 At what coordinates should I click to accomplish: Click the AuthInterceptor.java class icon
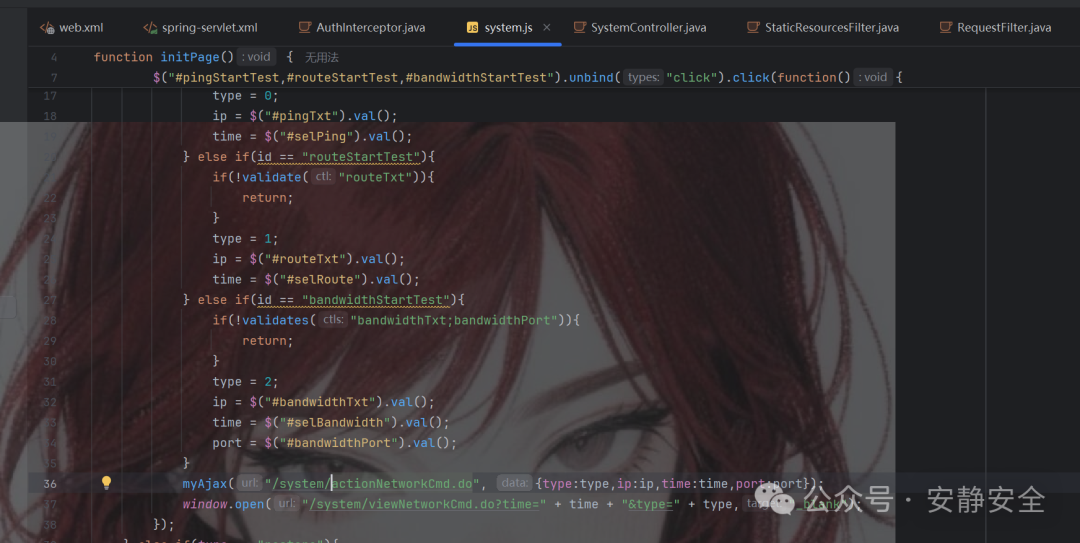click(x=304, y=28)
